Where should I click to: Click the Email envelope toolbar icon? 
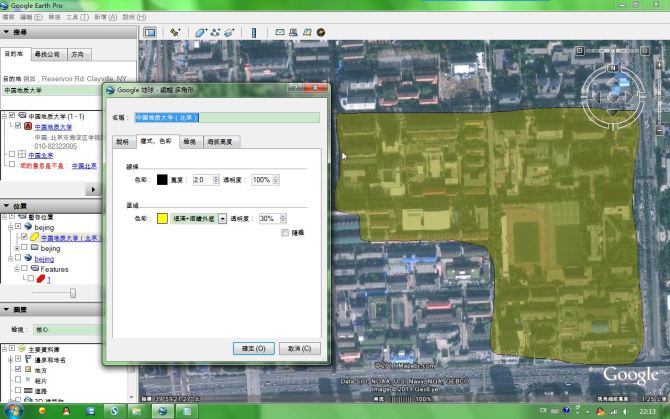coord(280,32)
